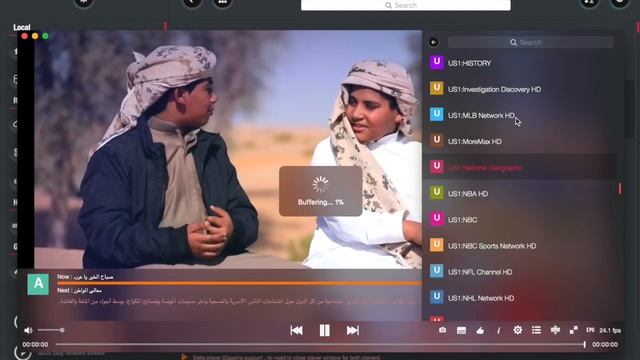Click the orange program progress bar

[x=239, y=283]
